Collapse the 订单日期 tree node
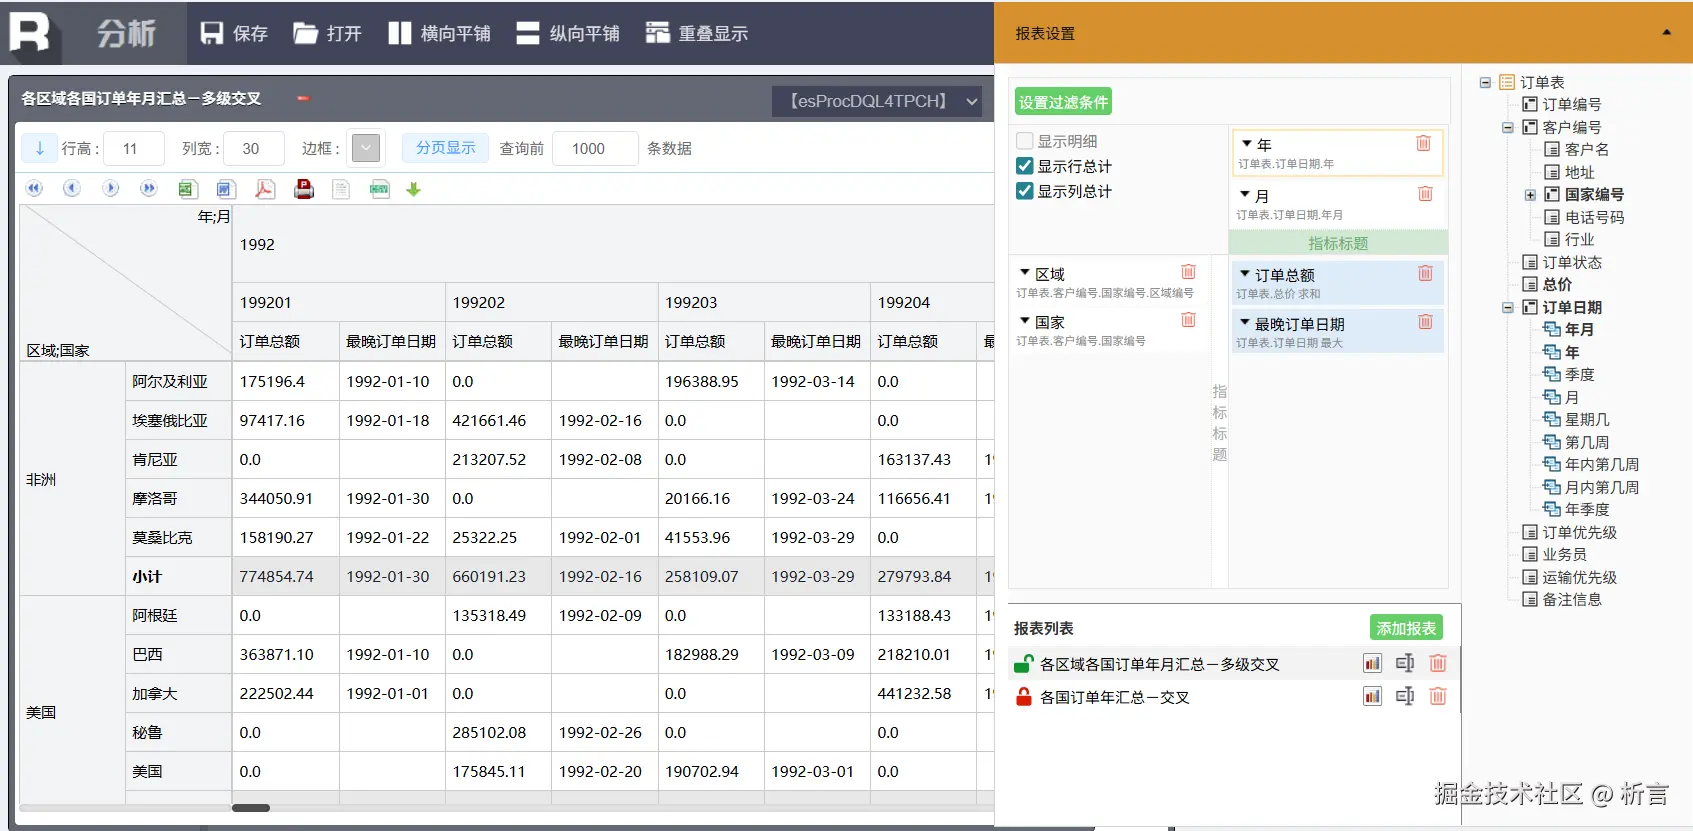 [x=1508, y=307]
